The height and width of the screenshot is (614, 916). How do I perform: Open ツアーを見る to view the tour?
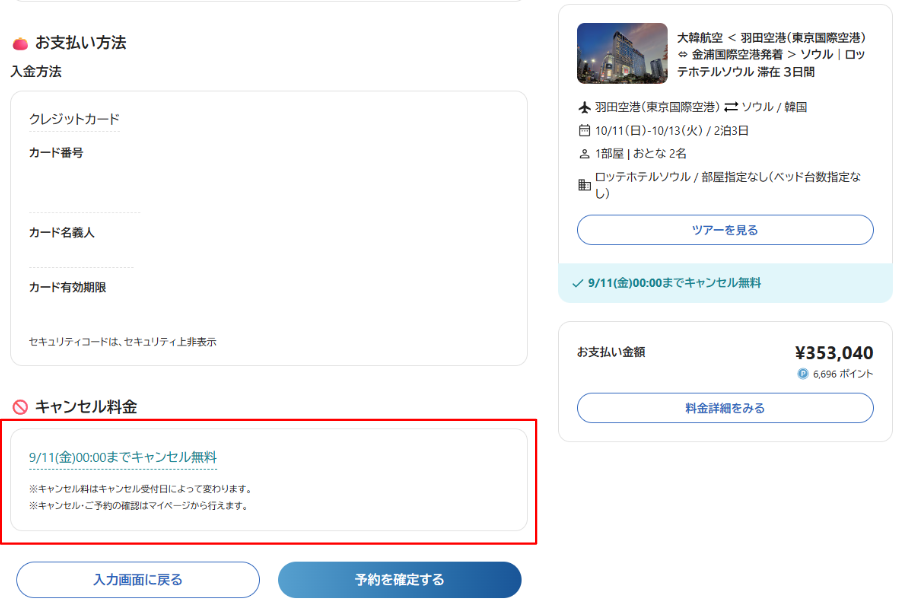point(725,230)
